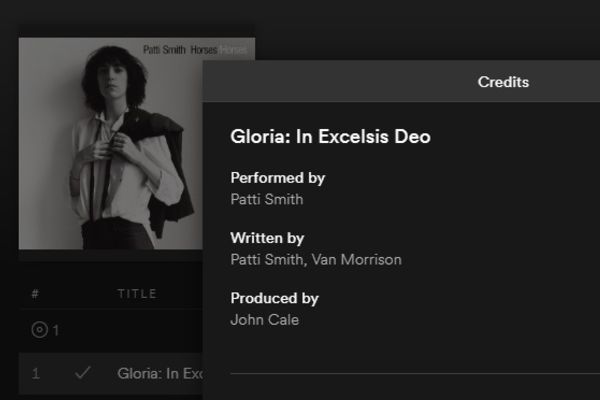Click Patti Smith in the Written by line
600x400 pixels.
point(266,259)
